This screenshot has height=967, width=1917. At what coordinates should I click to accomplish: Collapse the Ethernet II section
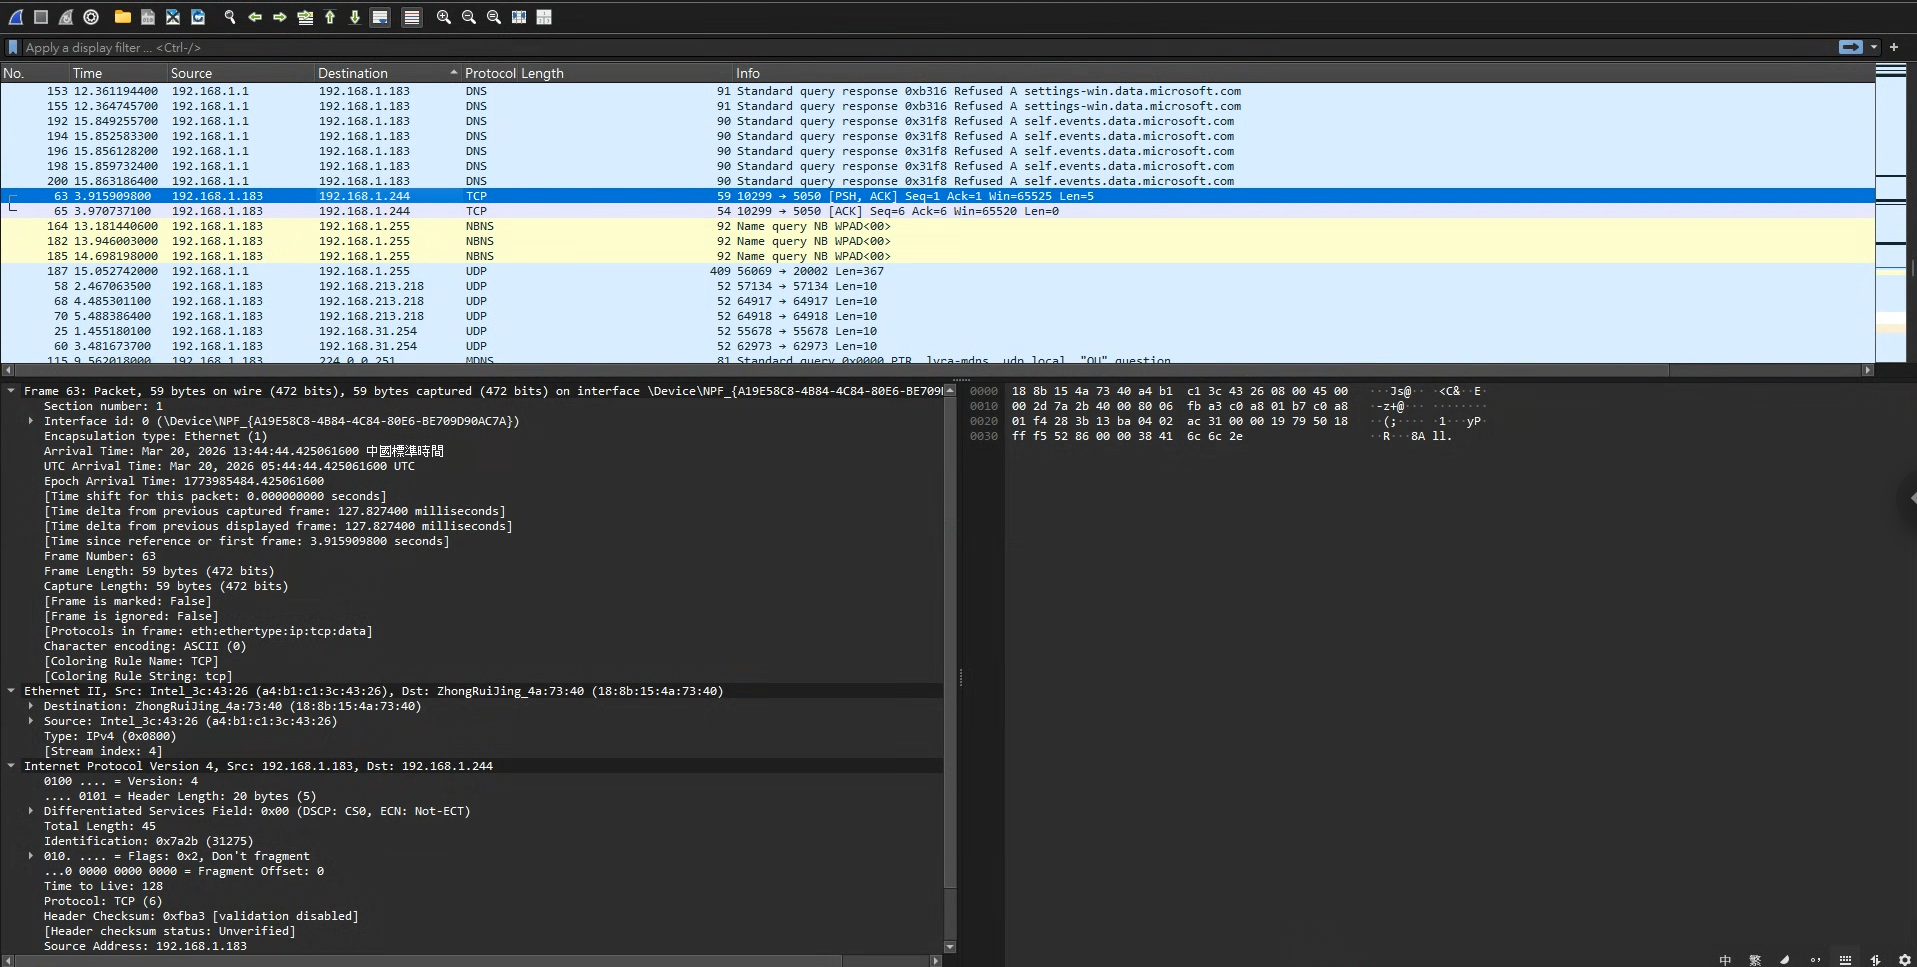[x=11, y=691]
